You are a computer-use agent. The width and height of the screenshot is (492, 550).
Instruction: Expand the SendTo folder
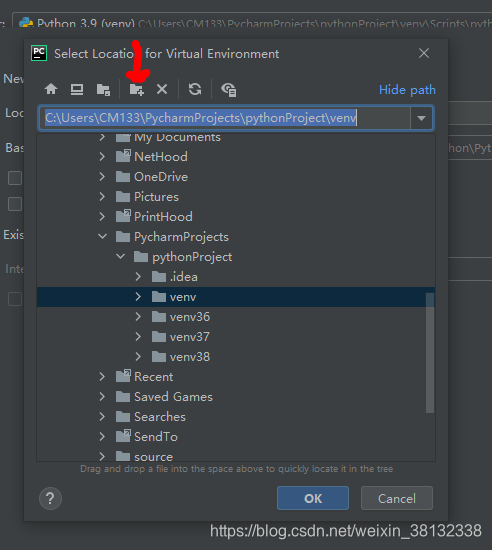[102, 437]
